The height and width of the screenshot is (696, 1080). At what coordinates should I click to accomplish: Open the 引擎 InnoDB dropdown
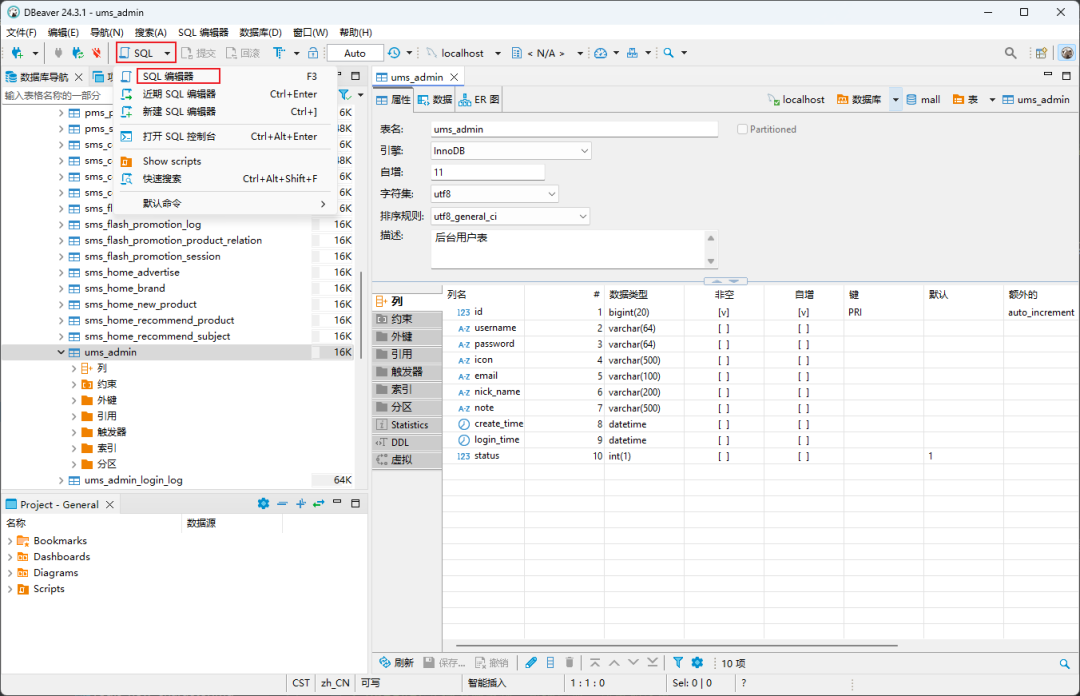510,150
